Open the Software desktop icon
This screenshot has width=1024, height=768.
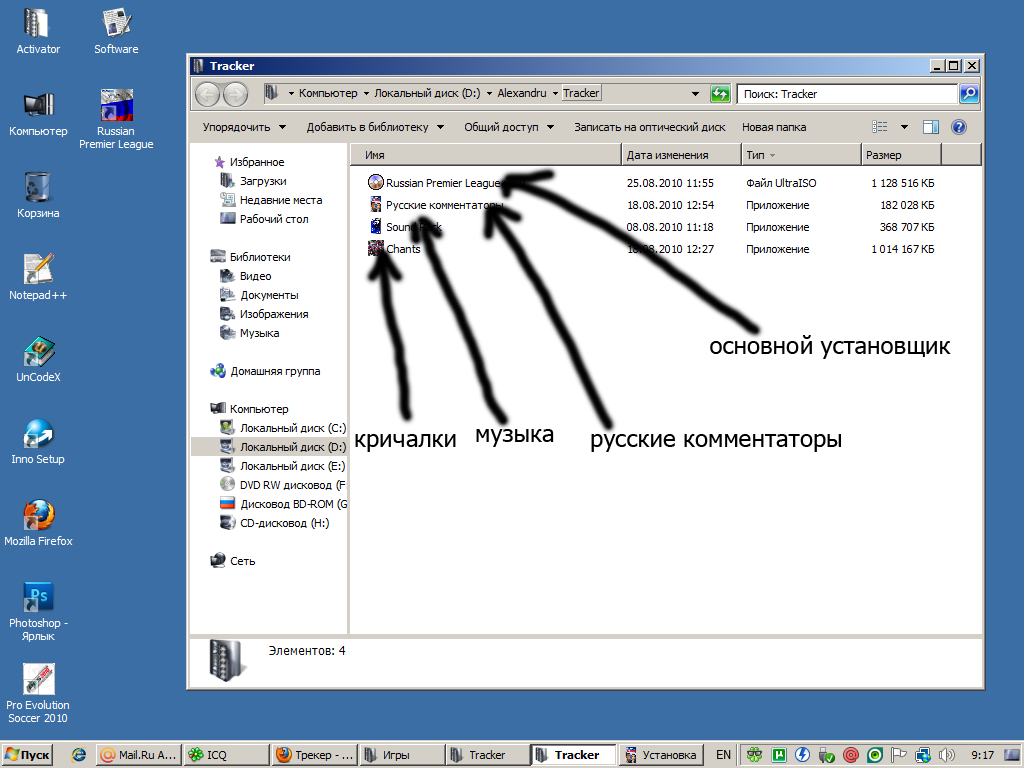[116, 31]
